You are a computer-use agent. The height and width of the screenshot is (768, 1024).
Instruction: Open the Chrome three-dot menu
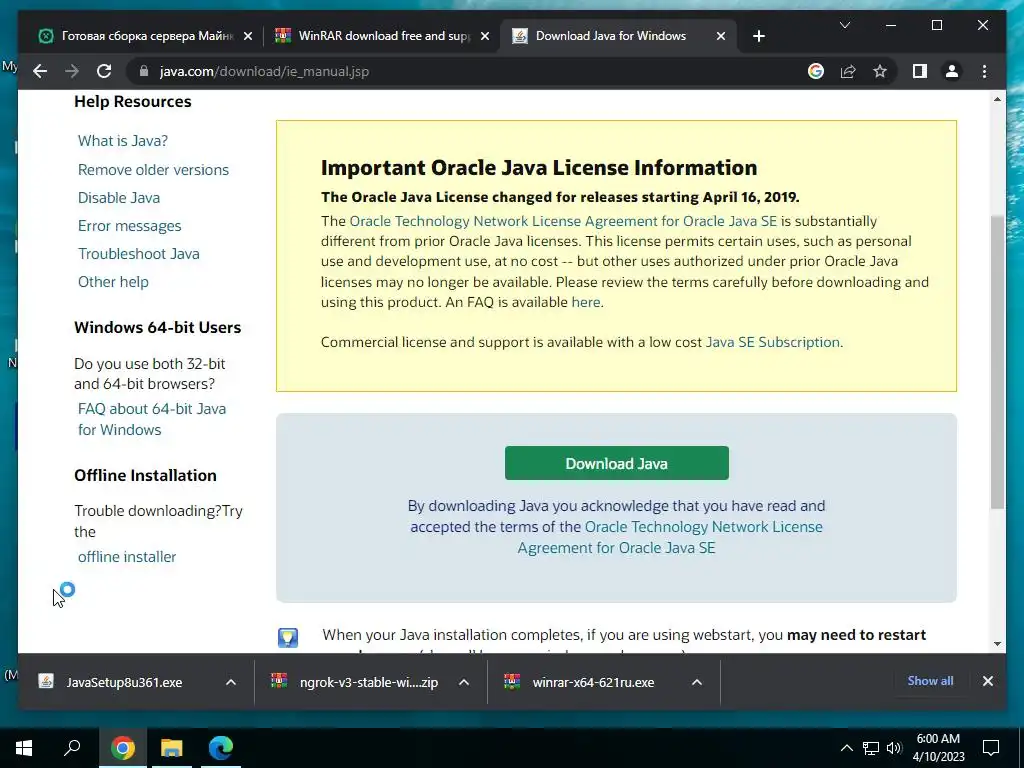tap(984, 71)
